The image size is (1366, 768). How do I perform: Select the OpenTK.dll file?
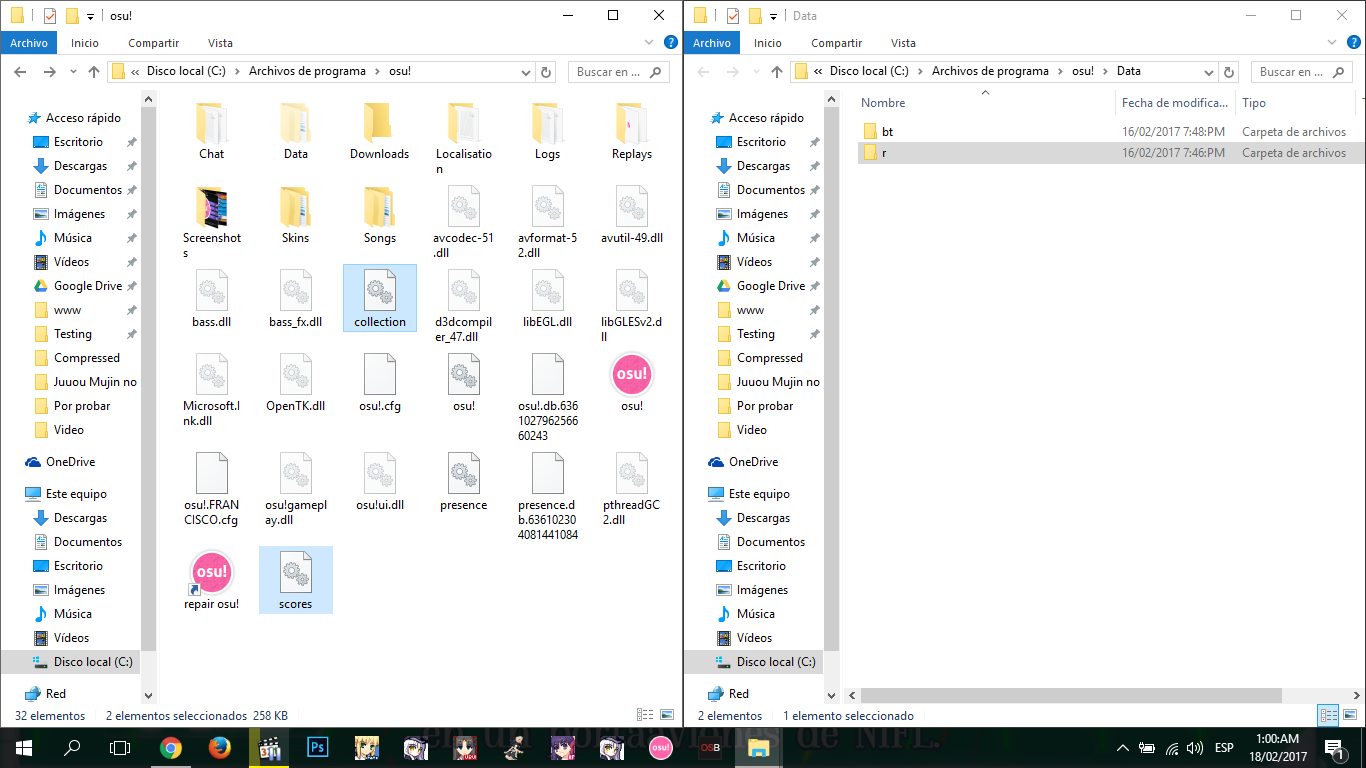(296, 383)
